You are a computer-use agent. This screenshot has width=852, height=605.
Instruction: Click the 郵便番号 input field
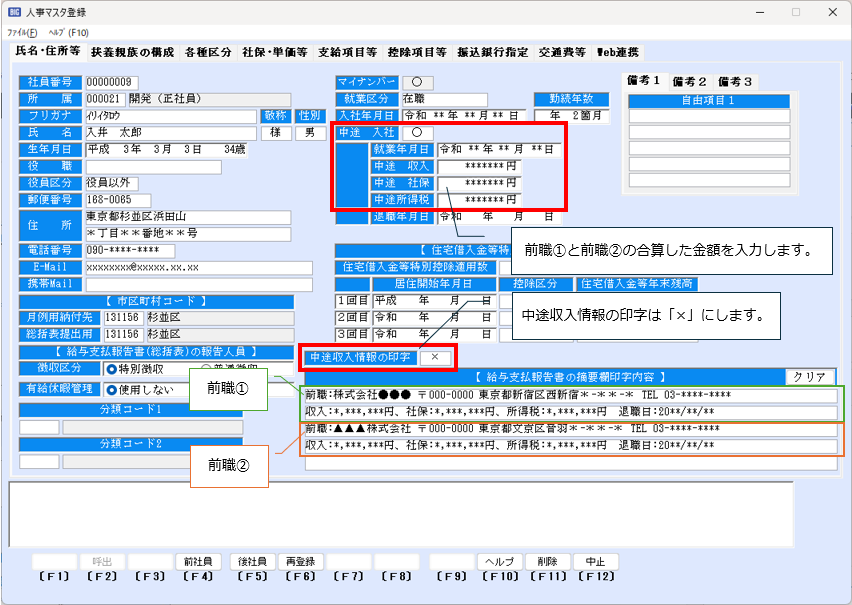coord(117,200)
